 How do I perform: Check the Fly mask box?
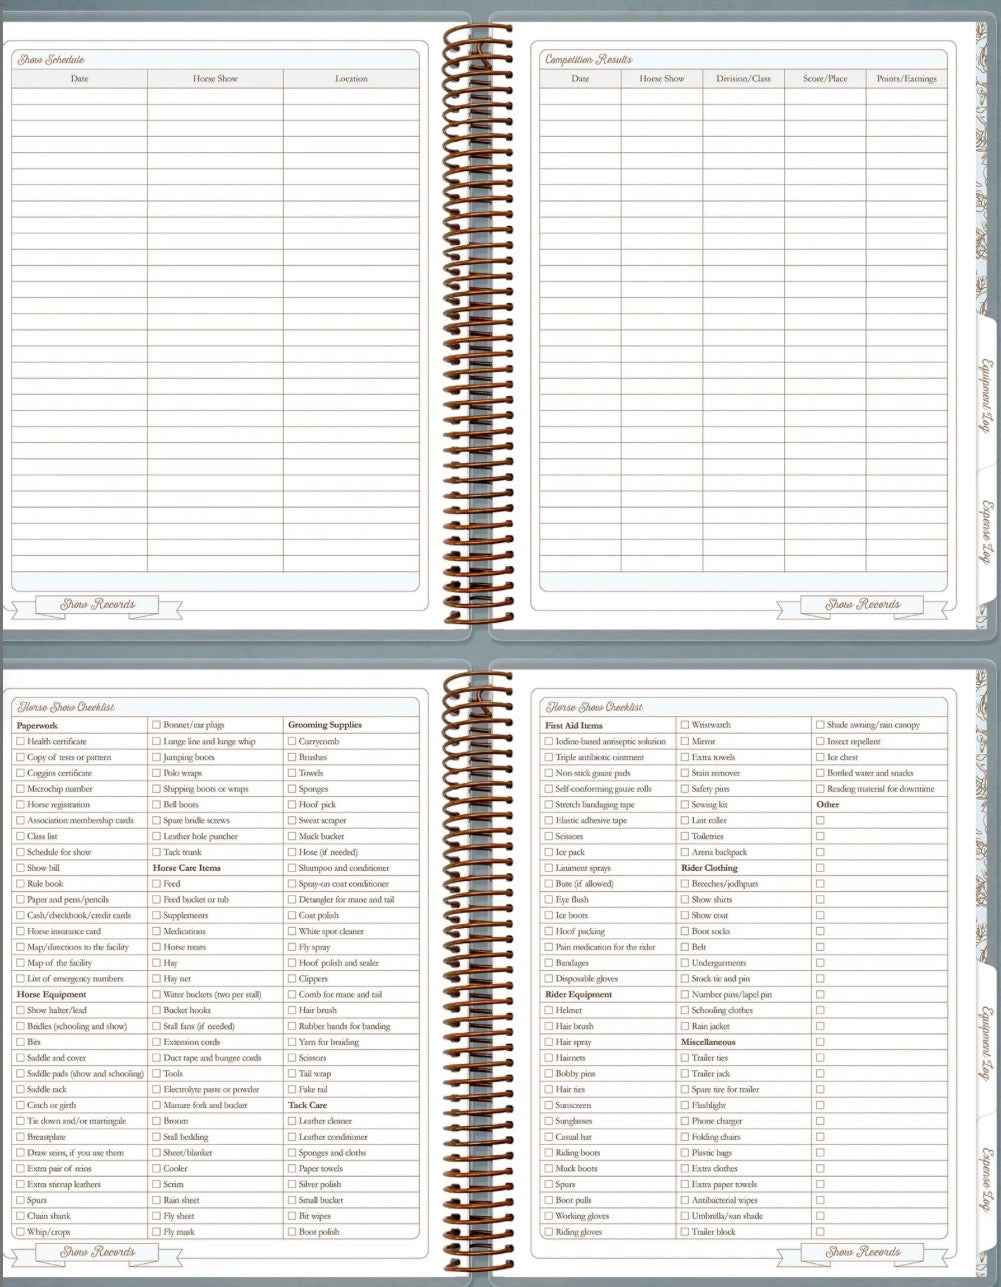point(157,1232)
